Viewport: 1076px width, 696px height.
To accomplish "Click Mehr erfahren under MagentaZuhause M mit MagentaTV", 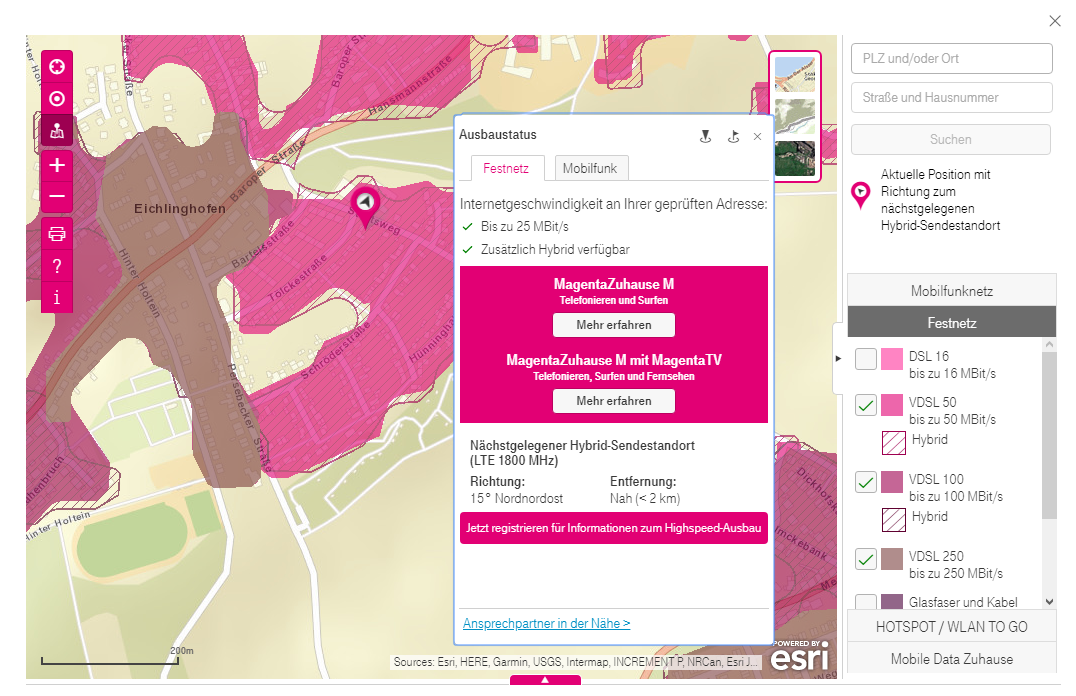I will tap(614, 401).
